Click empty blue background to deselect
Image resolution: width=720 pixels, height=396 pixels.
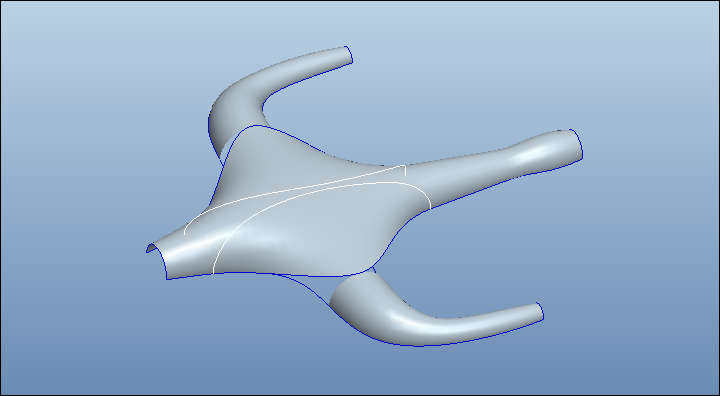click(92, 92)
